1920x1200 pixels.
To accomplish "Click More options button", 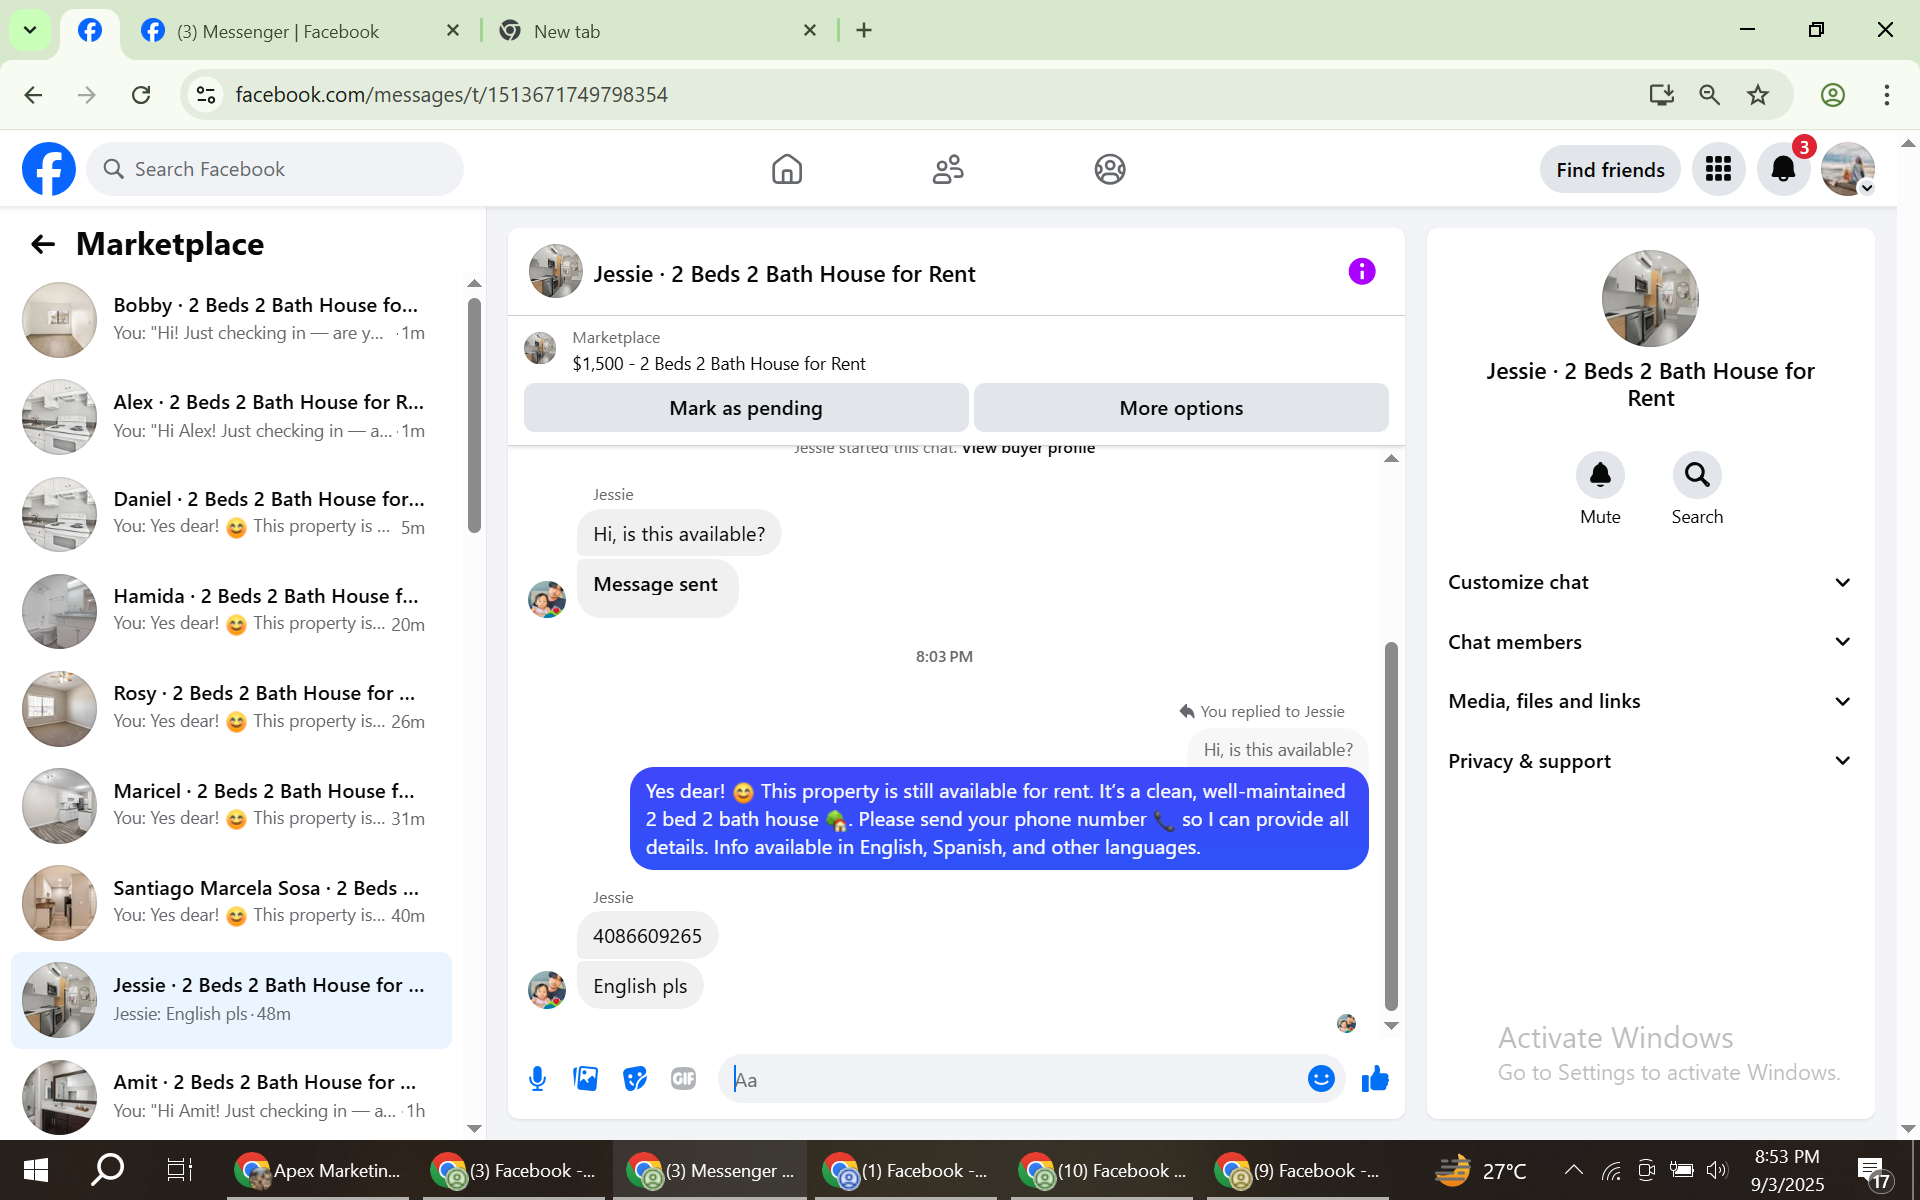I will click(1181, 408).
